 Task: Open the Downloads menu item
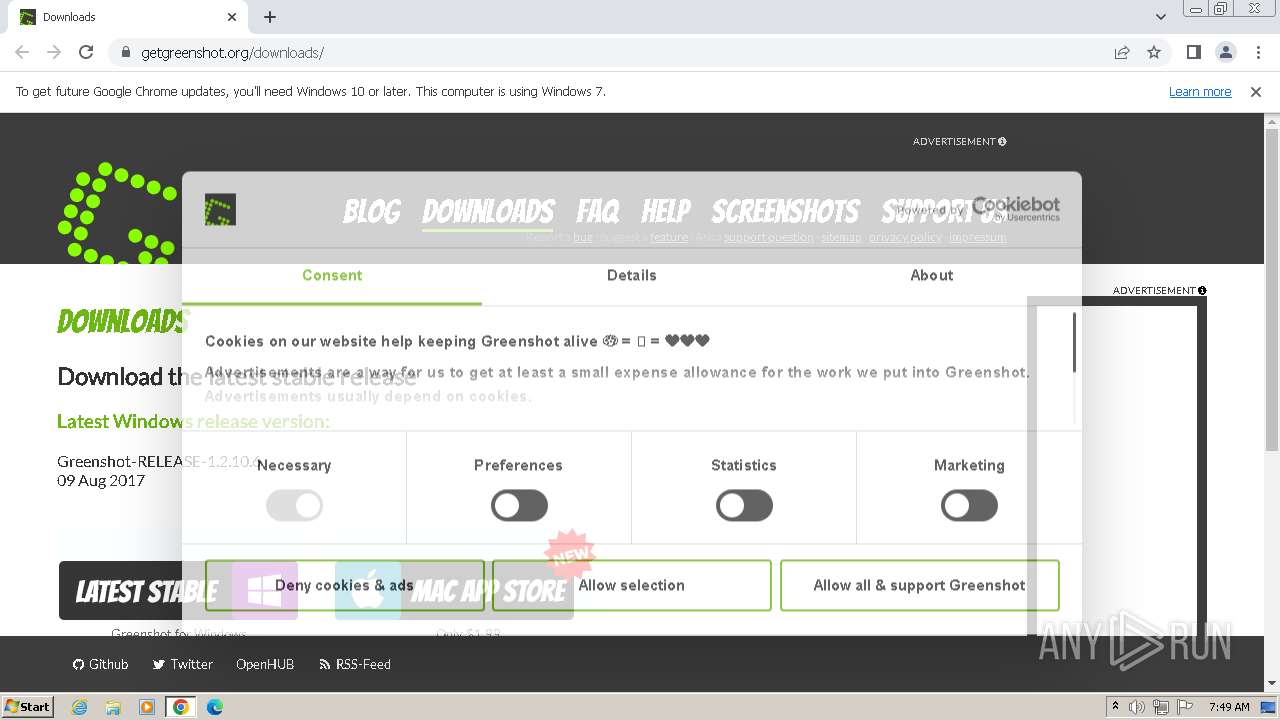tap(488, 211)
